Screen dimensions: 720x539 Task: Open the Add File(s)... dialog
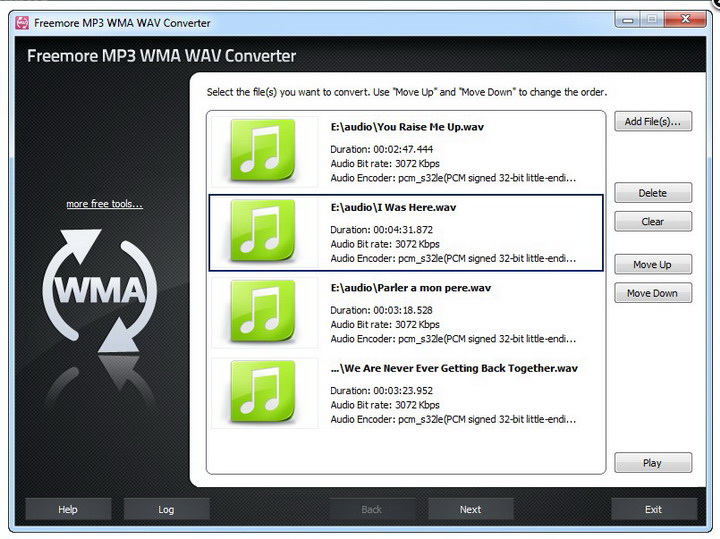(x=652, y=121)
